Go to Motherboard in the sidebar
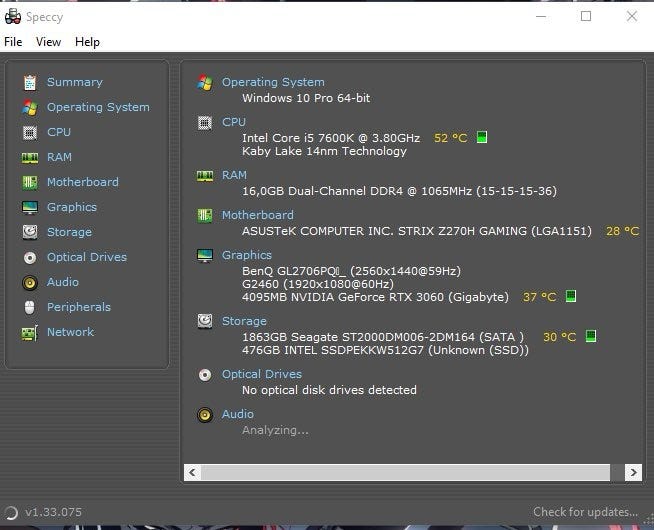Screen dimensions: 654x530 click(83, 182)
